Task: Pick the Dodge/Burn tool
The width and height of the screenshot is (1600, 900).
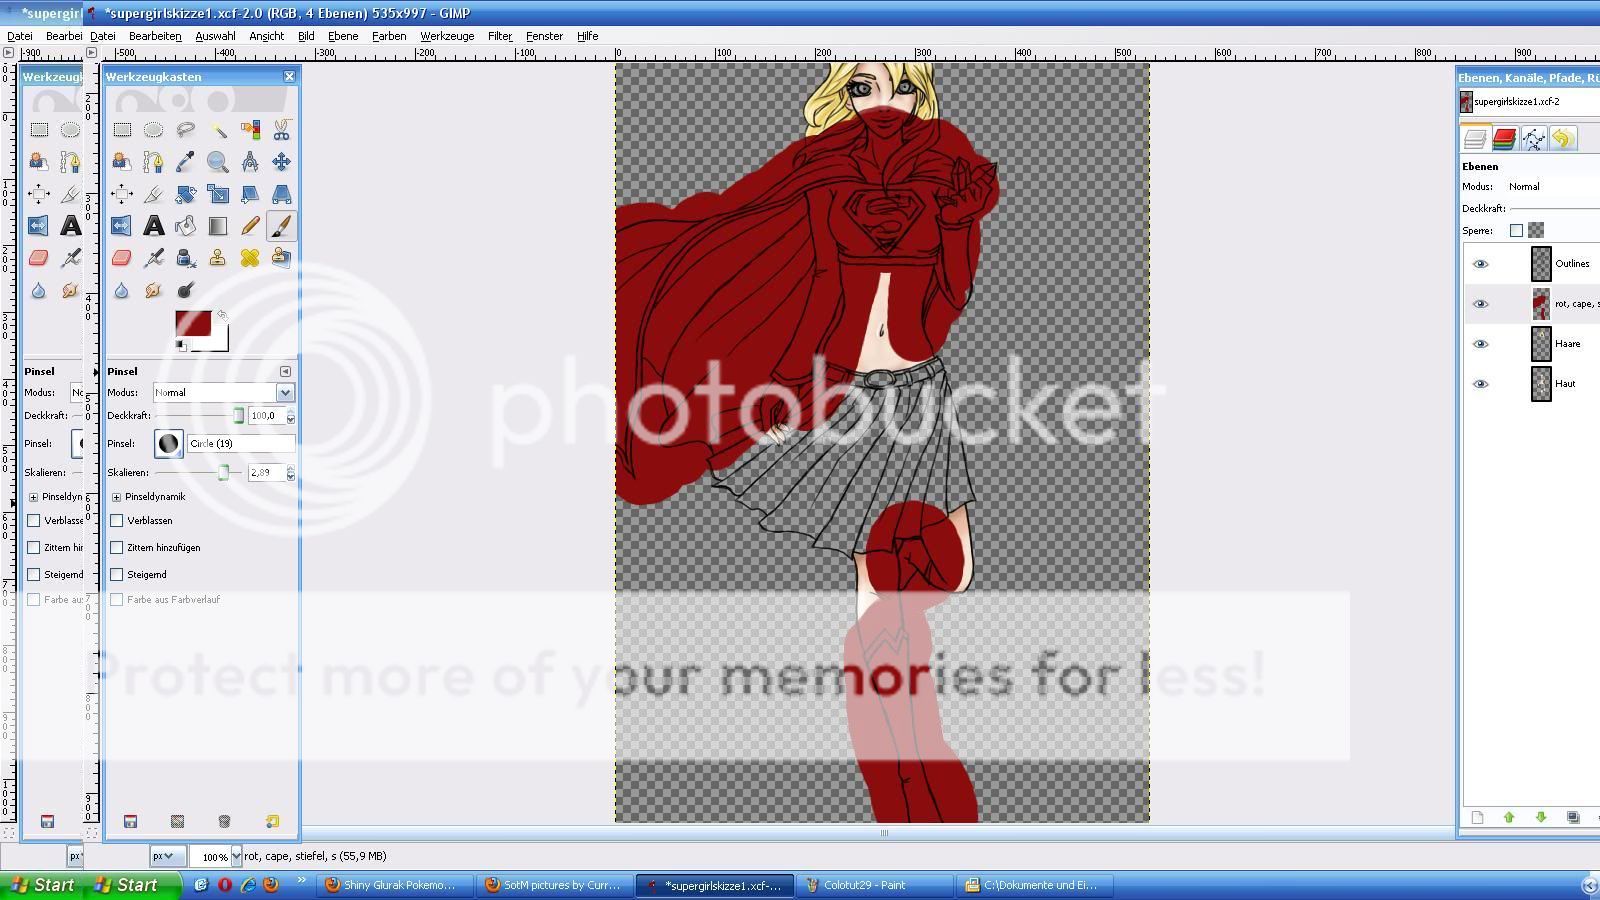Action: pyautogui.click(x=185, y=290)
